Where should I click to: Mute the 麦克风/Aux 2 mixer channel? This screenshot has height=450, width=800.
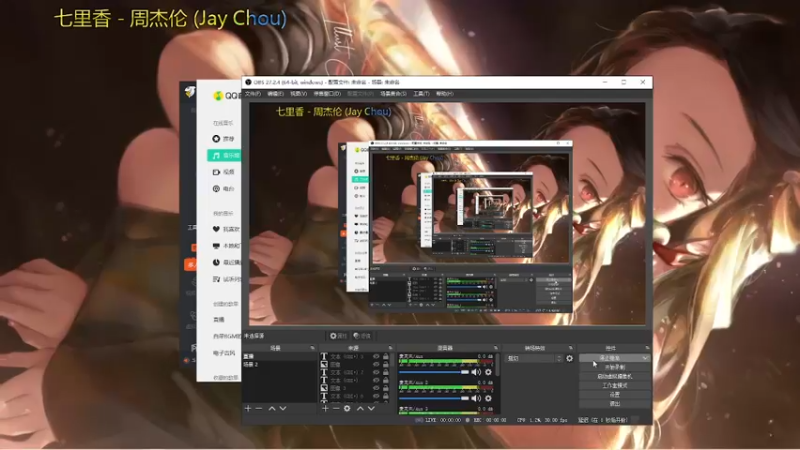476,398
